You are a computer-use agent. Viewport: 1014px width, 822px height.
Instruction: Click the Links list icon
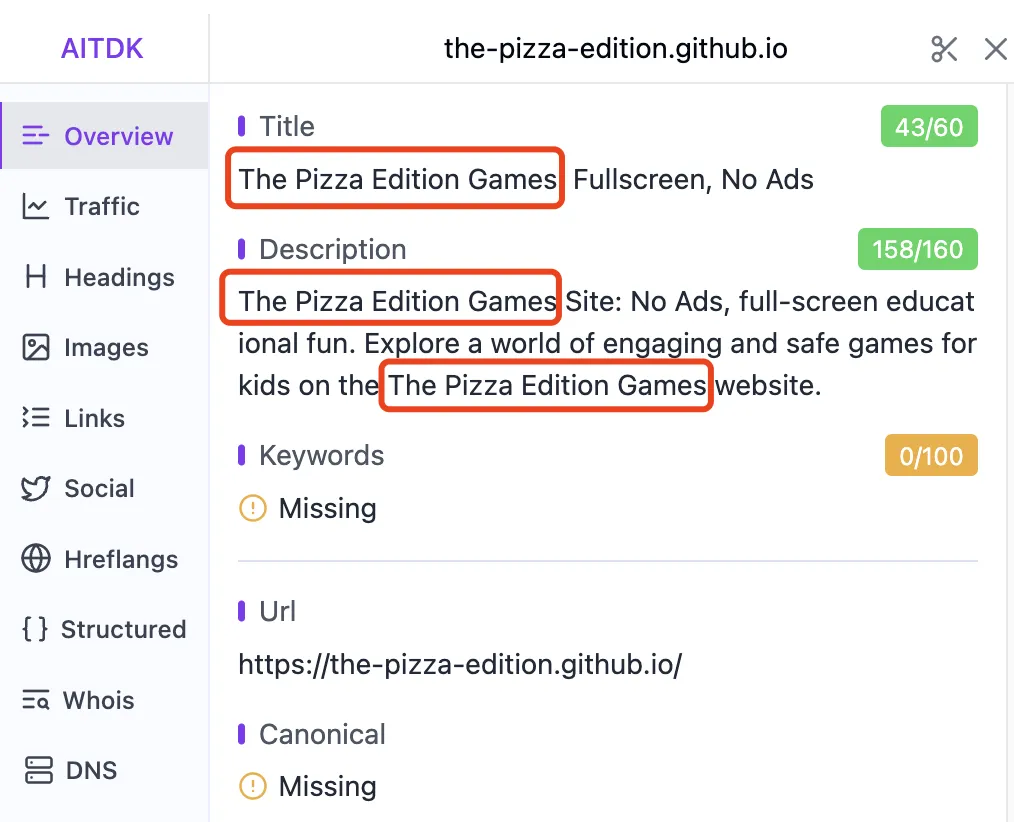click(x=36, y=418)
